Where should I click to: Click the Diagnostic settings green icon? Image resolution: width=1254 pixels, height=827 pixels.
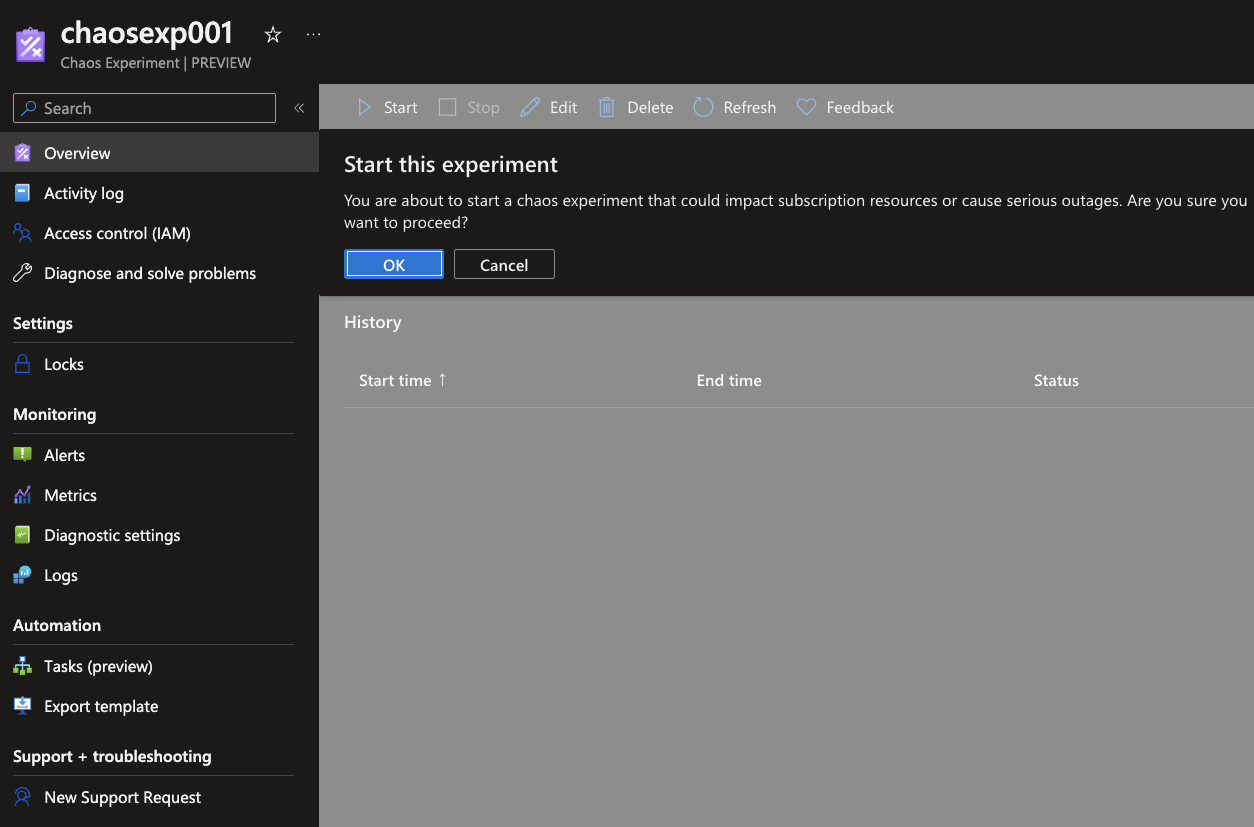point(22,535)
